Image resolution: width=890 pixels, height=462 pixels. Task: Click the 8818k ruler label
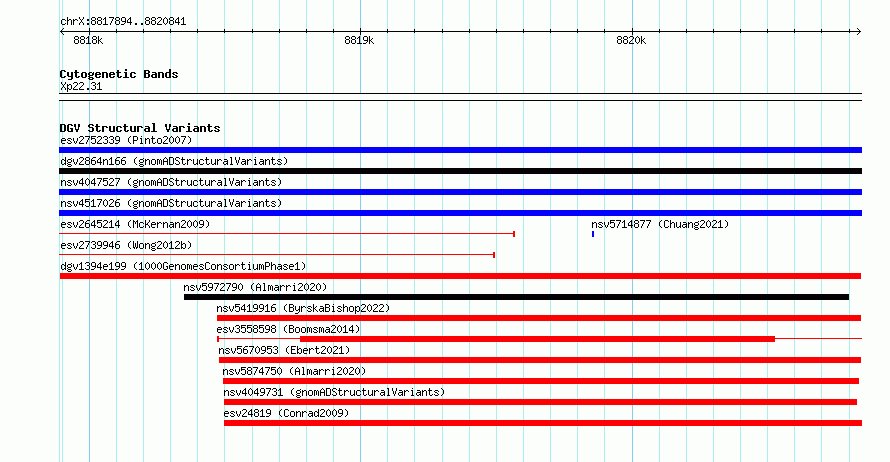(x=89, y=40)
